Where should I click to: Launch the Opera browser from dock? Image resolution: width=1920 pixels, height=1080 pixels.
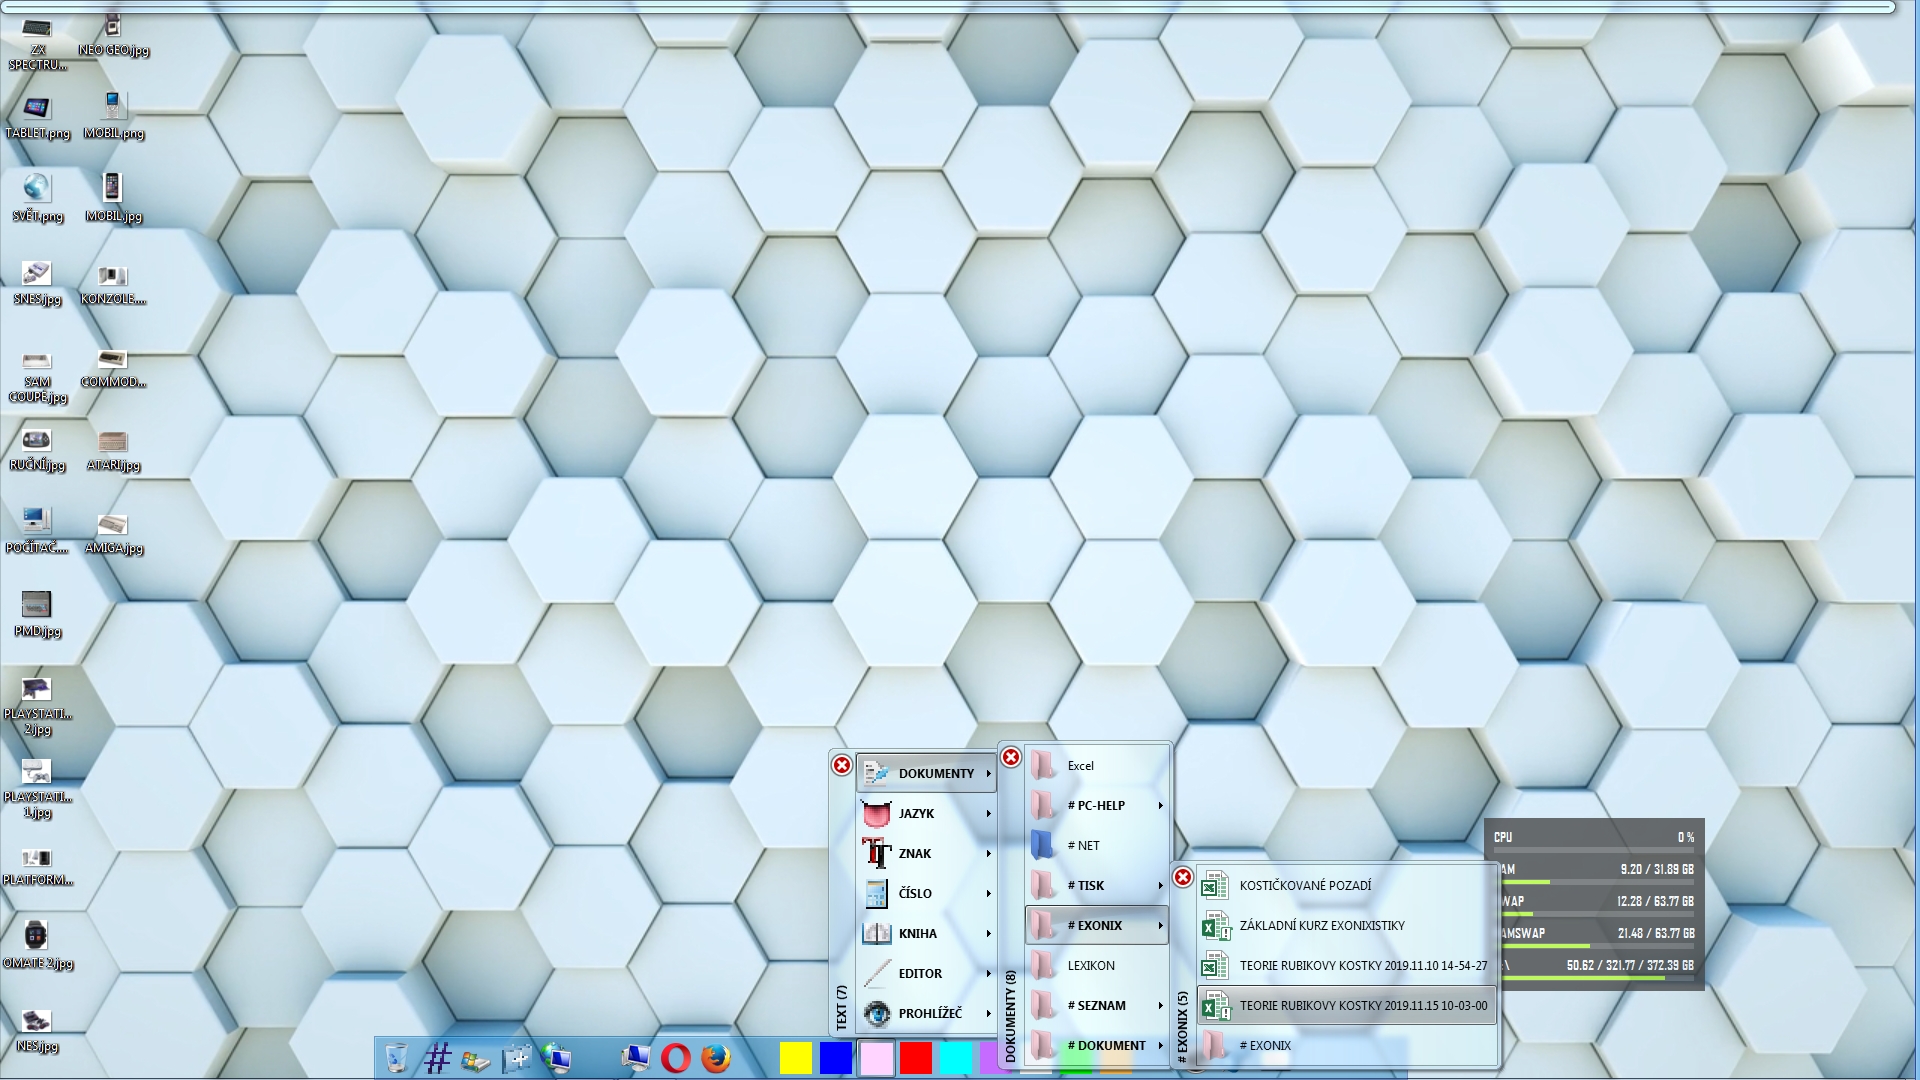[676, 1057]
